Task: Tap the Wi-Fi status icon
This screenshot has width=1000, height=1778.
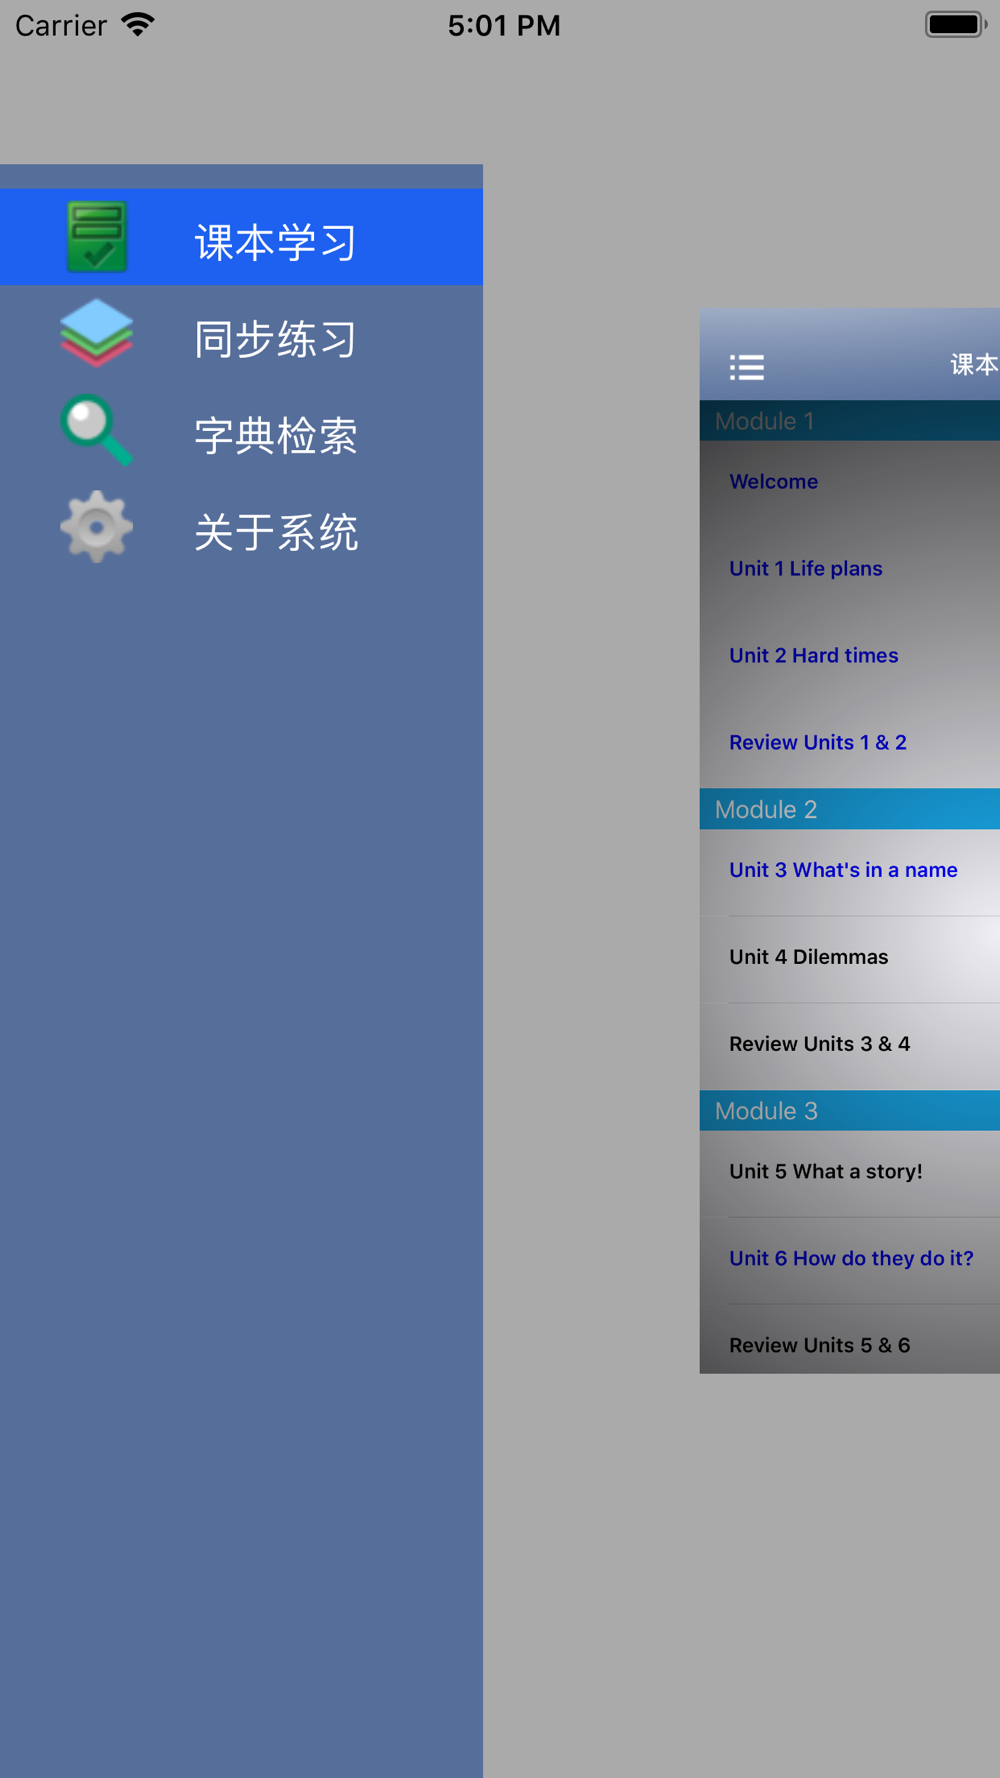Action: (138, 24)
